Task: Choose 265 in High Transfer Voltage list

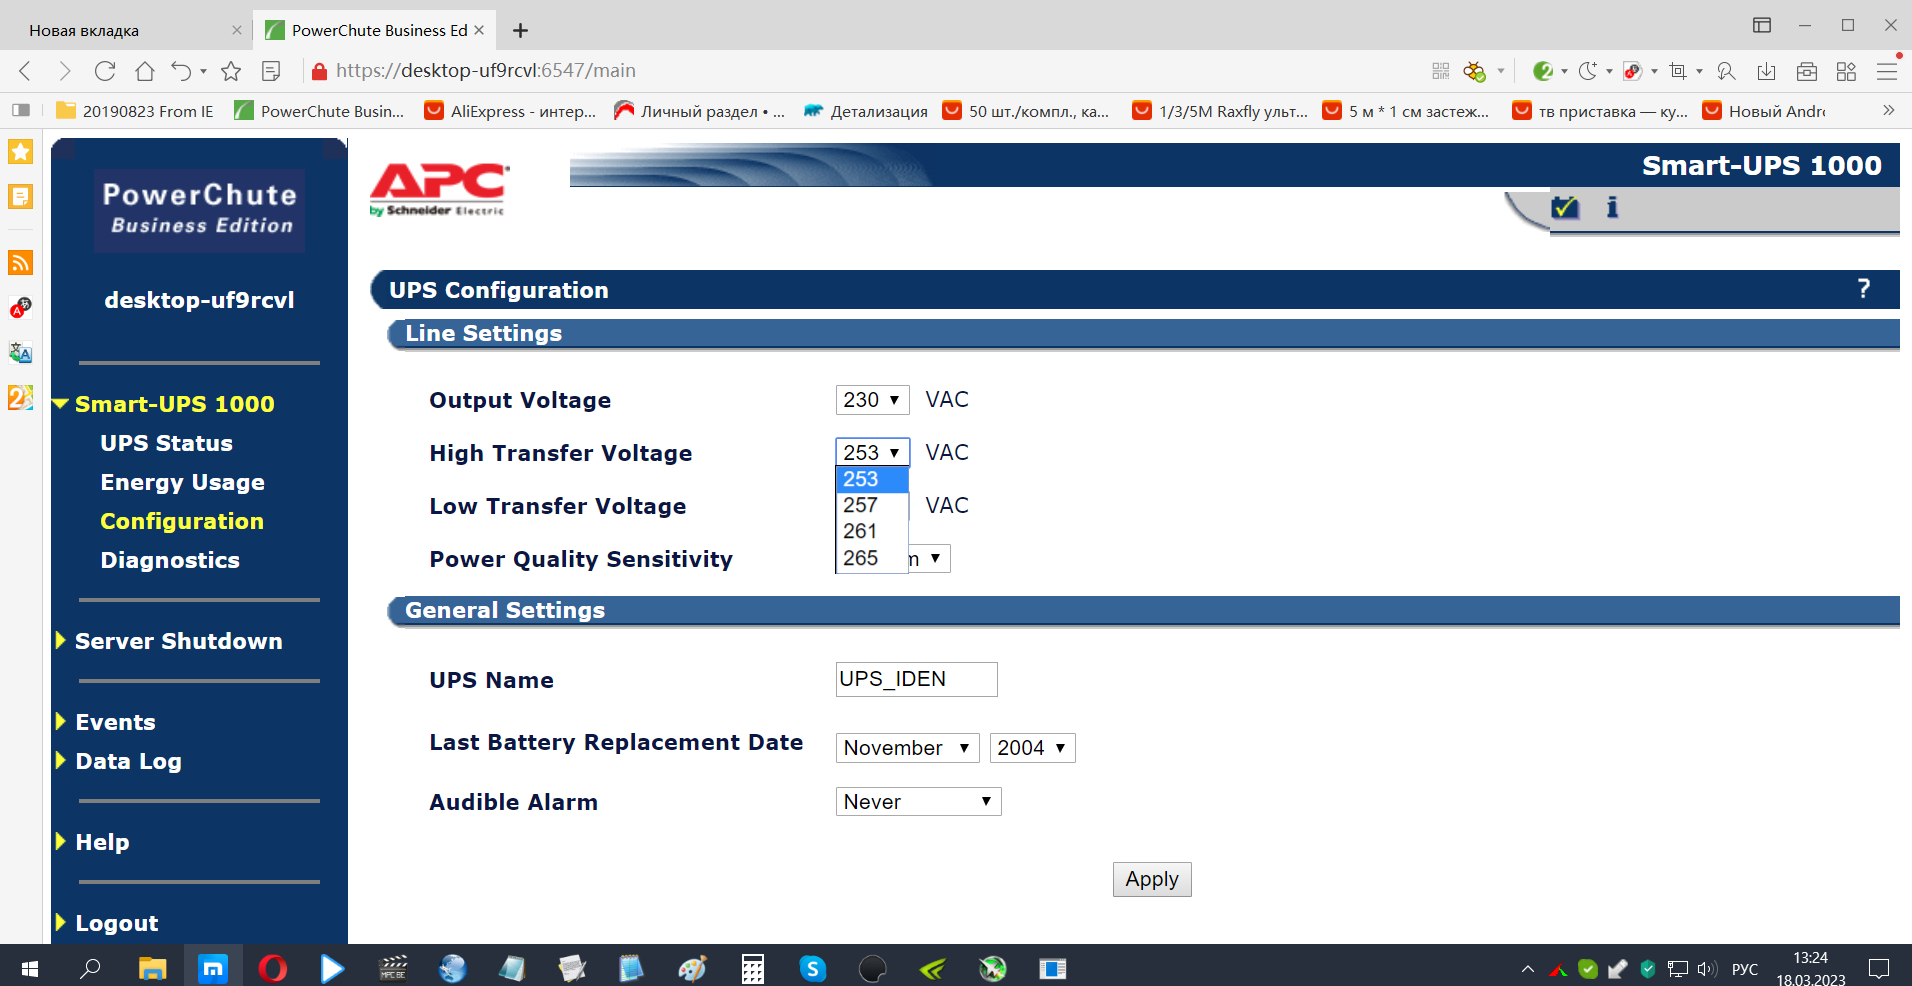Action: point(872,558)
